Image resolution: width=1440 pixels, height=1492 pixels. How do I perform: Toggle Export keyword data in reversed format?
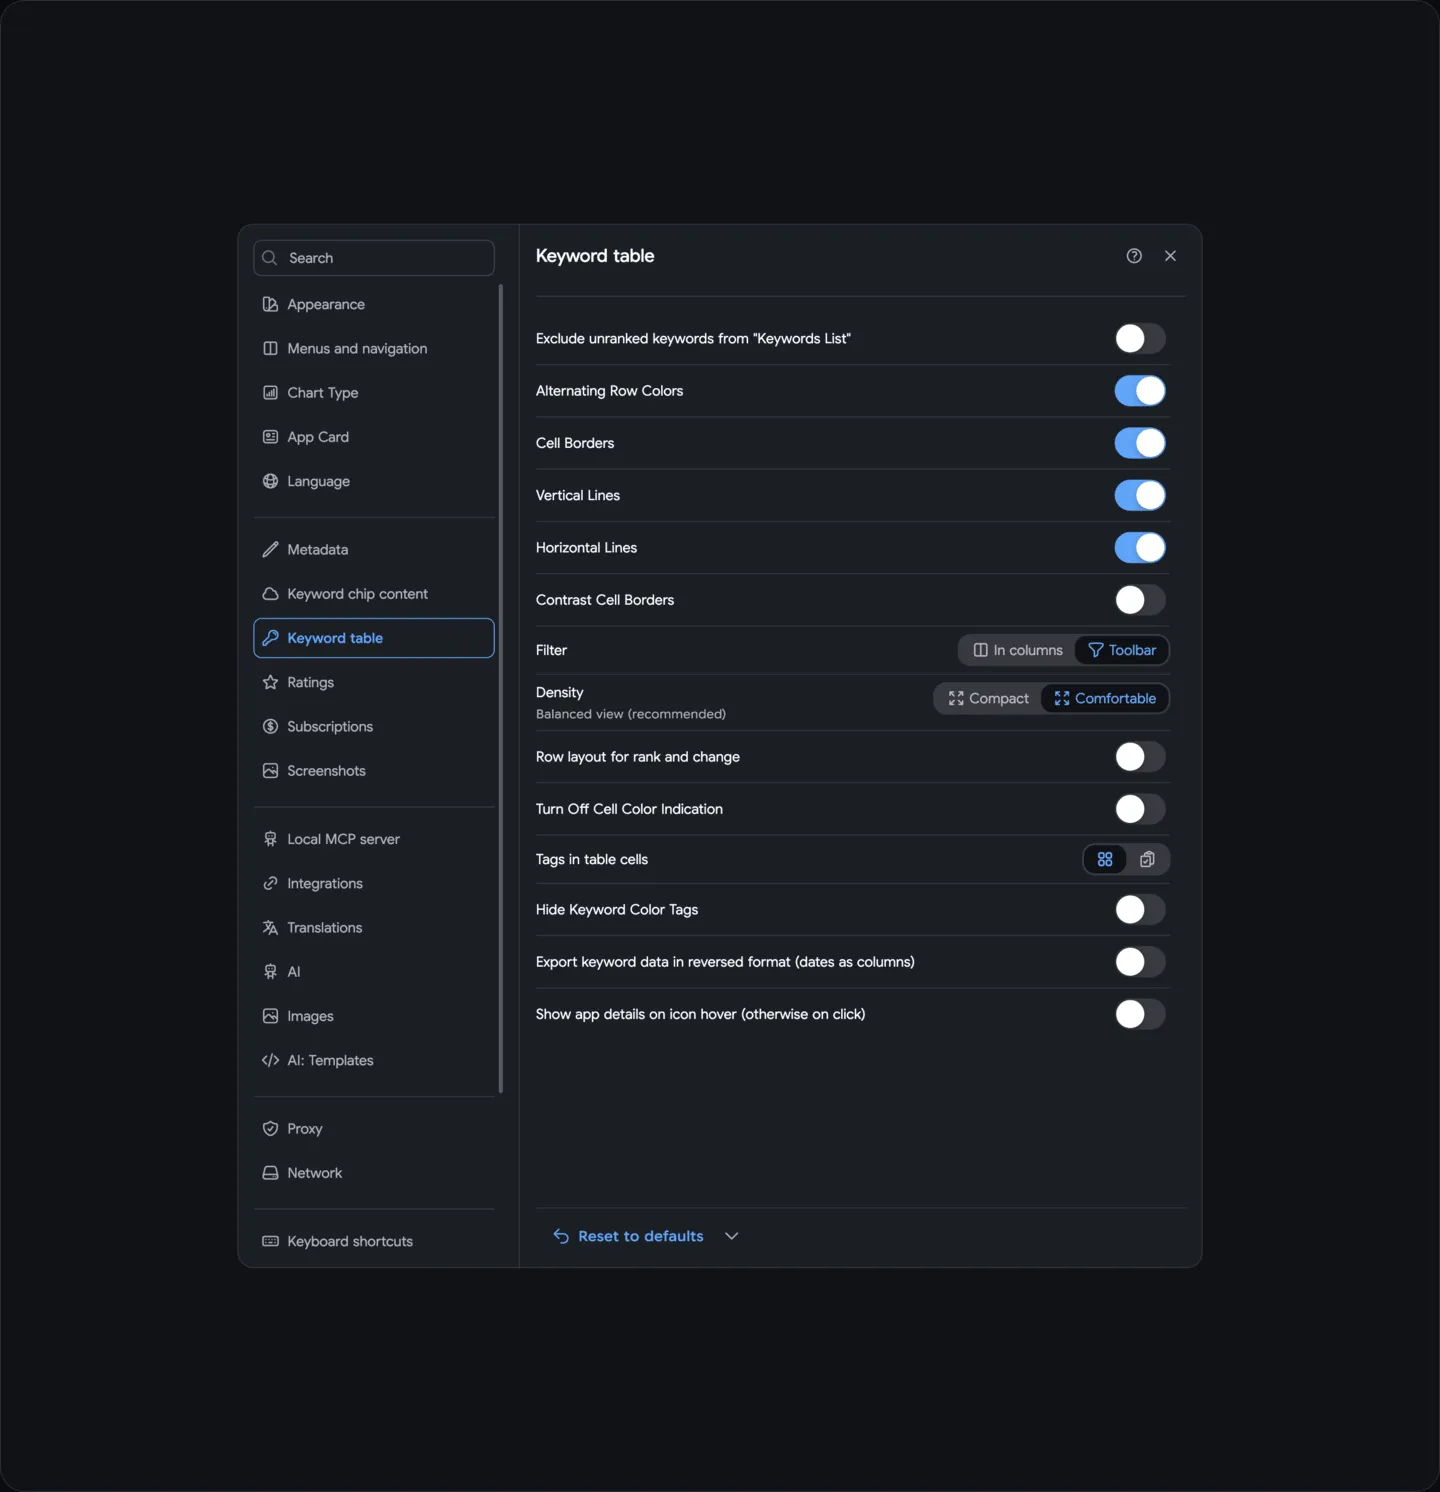(x=1140, y=962)
